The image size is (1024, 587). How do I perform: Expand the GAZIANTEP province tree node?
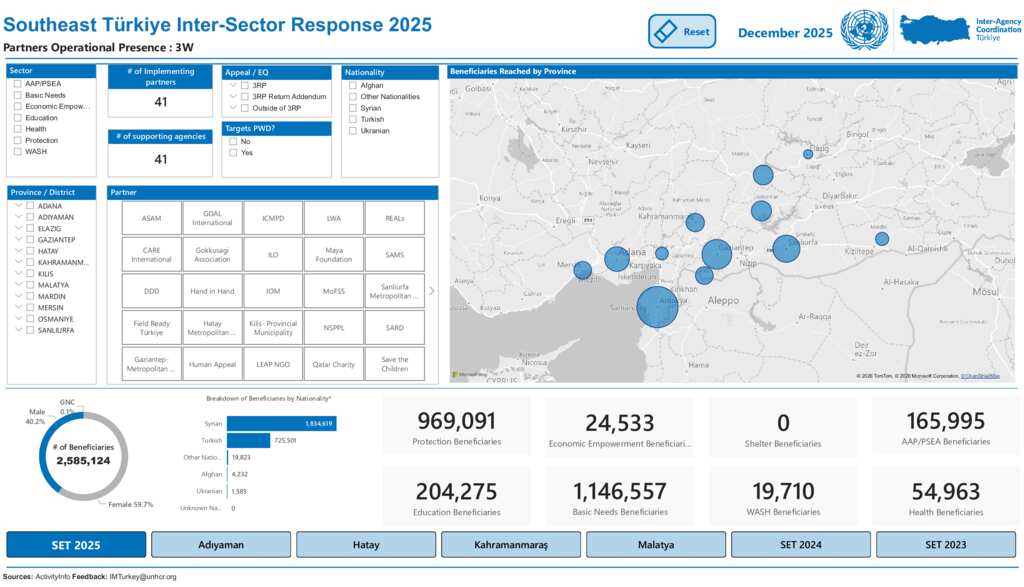[18, 239]
